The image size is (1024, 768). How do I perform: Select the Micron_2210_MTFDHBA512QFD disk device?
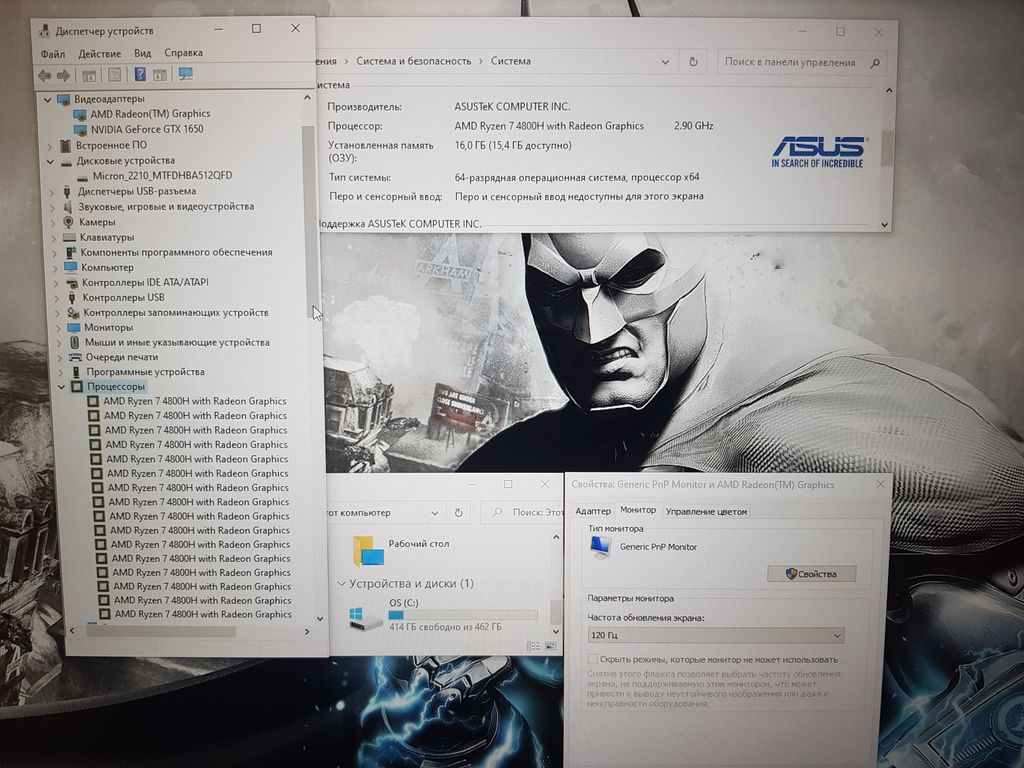click(x=162, y=176)
